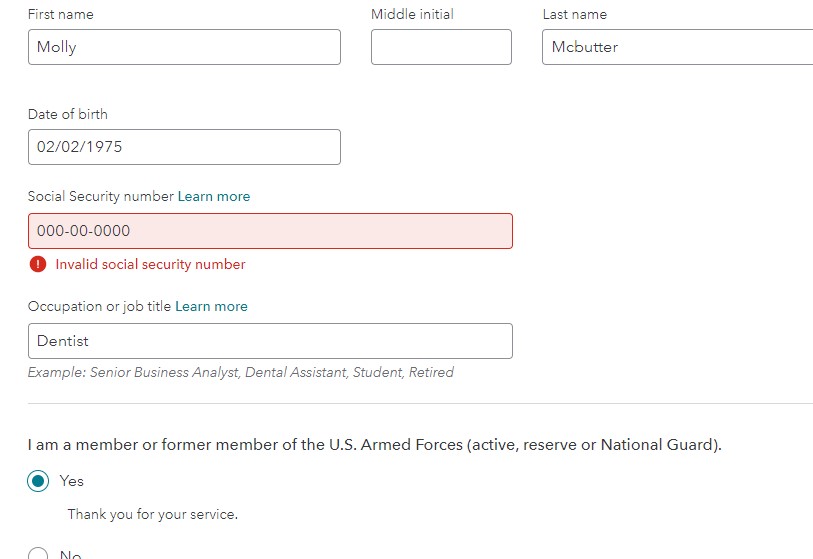The width and height of the screenshot is (813, 559).
Task: Focus the First name field containing Molly
Action: point(184,47)
